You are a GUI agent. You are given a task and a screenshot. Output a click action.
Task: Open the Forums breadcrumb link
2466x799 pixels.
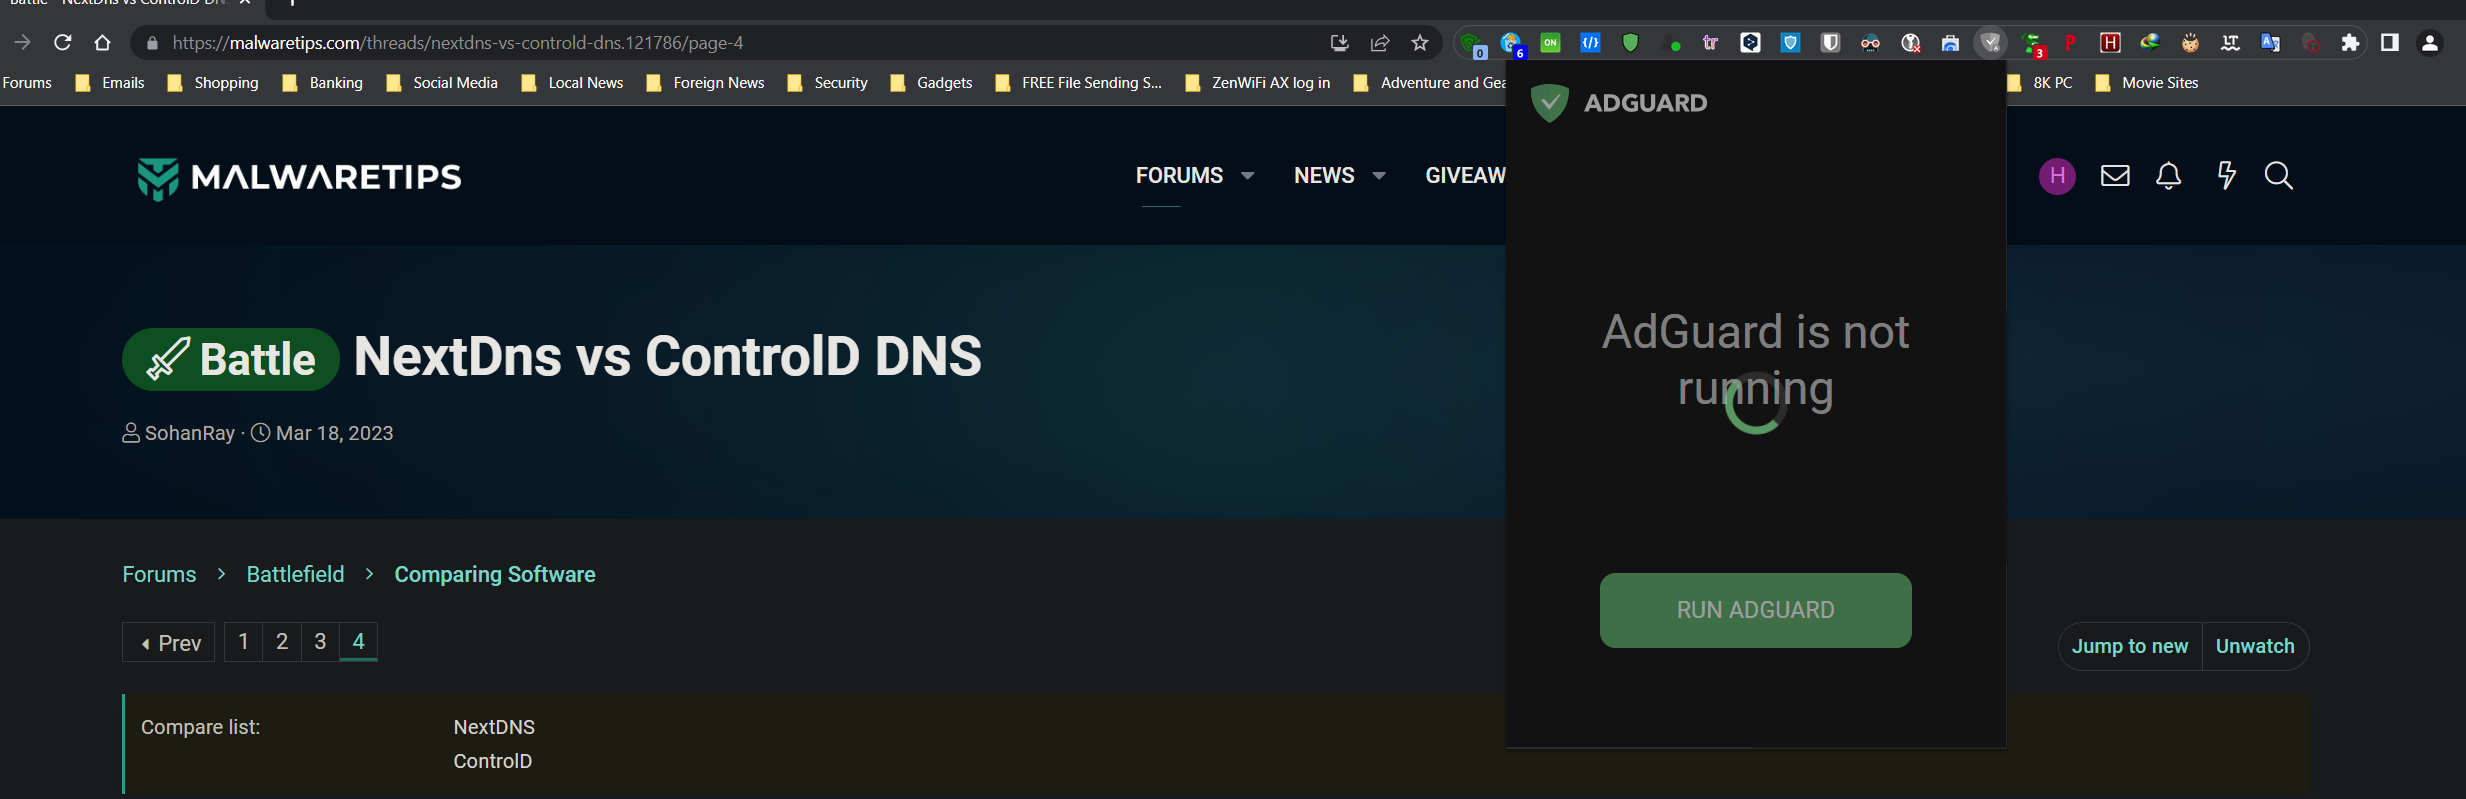click(x=159, y=574)
